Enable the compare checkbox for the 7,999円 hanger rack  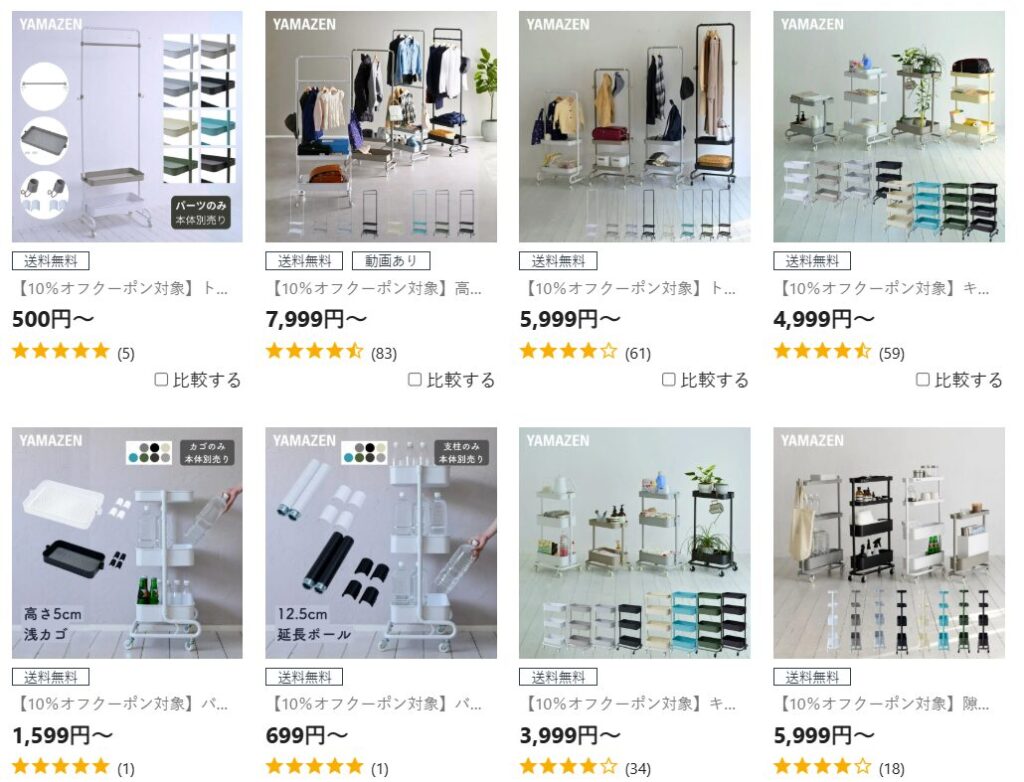tap(415, 380)
